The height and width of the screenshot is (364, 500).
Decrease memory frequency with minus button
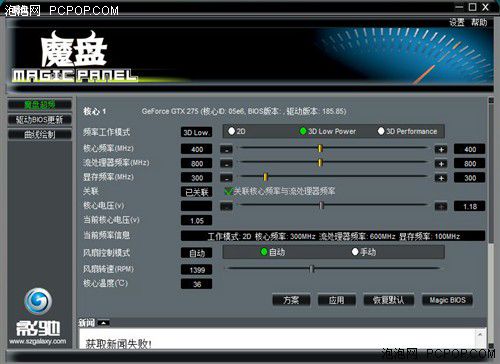(226, 178)
